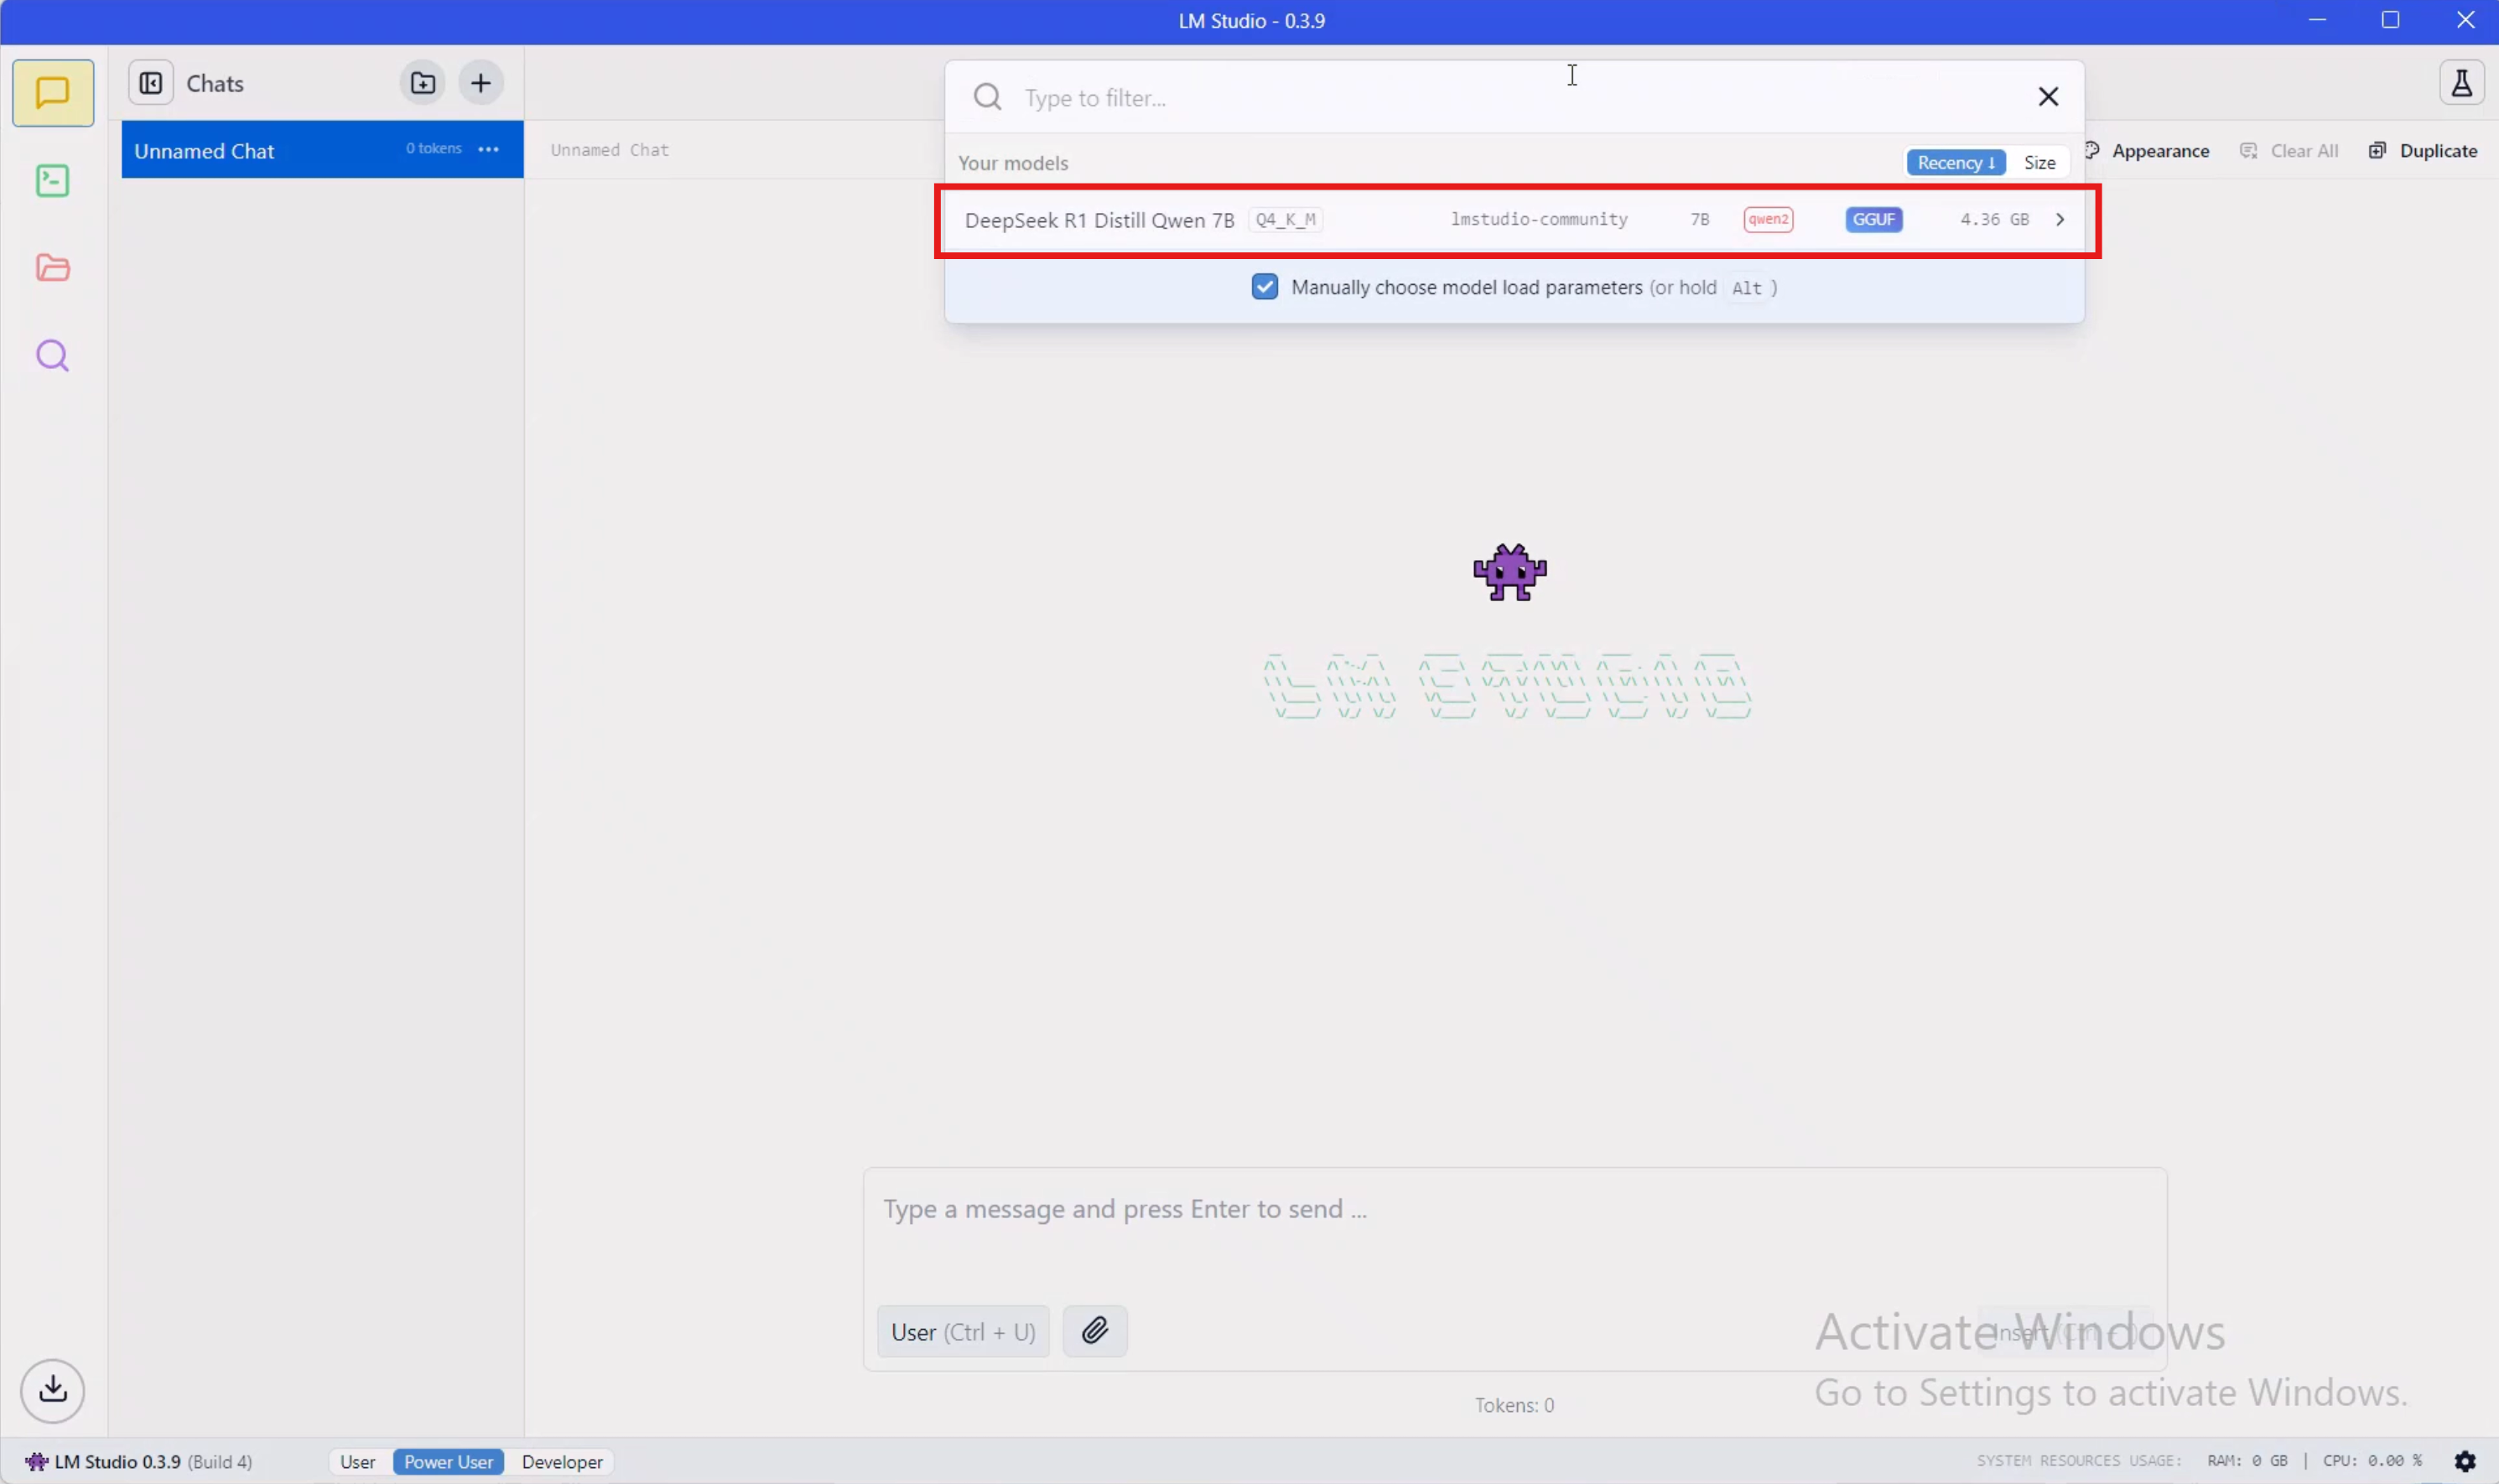Duplicate the current chat
Image resolution: width=2499 pixels, height=1484 pixels.
pyautogui.click(x=2423, y=151)
